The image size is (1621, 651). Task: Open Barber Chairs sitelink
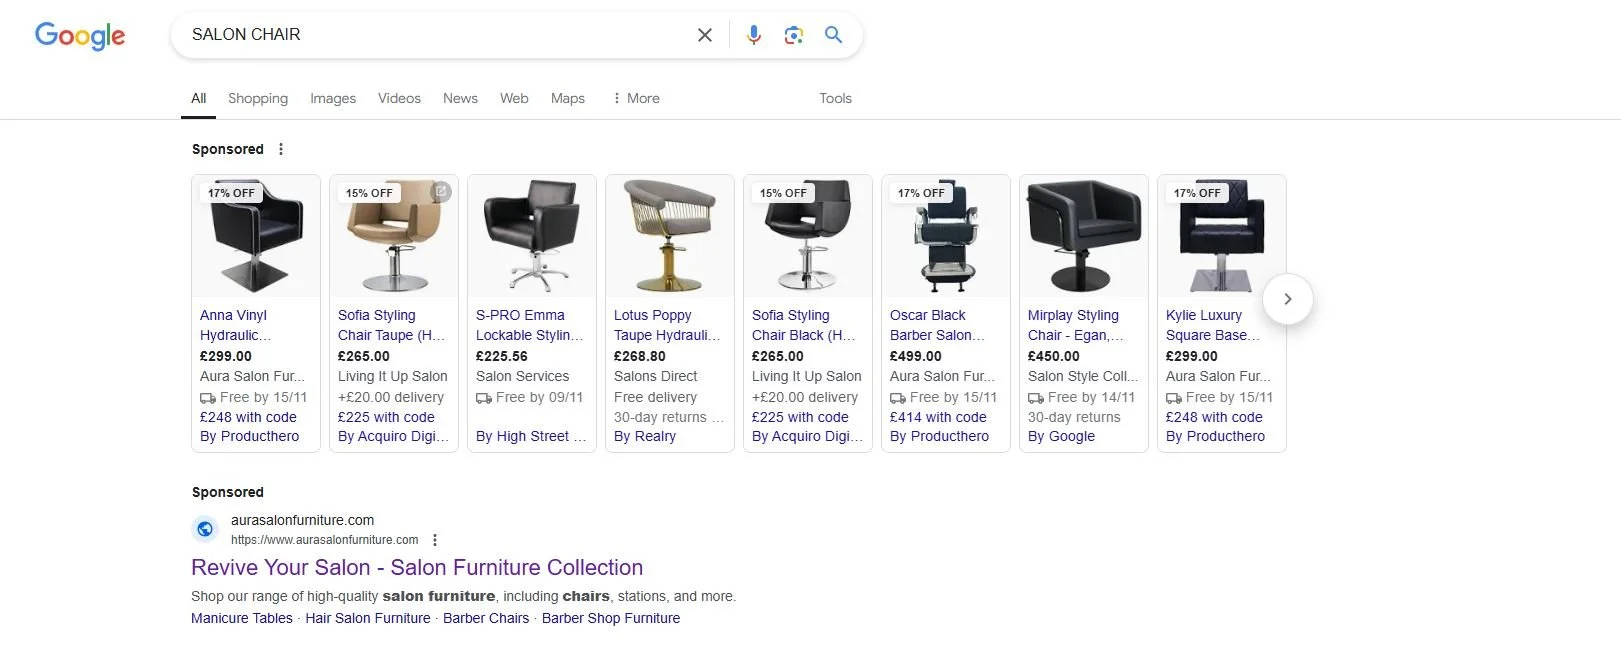486,618
